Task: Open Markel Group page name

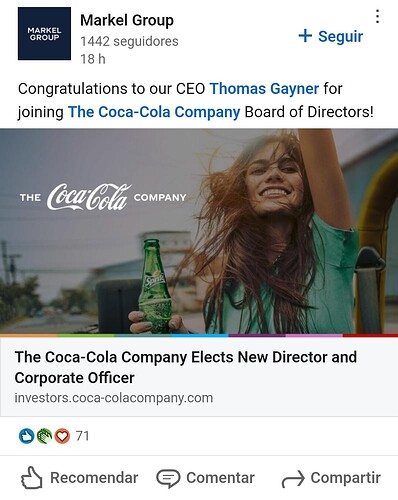Action: (127, 20)
